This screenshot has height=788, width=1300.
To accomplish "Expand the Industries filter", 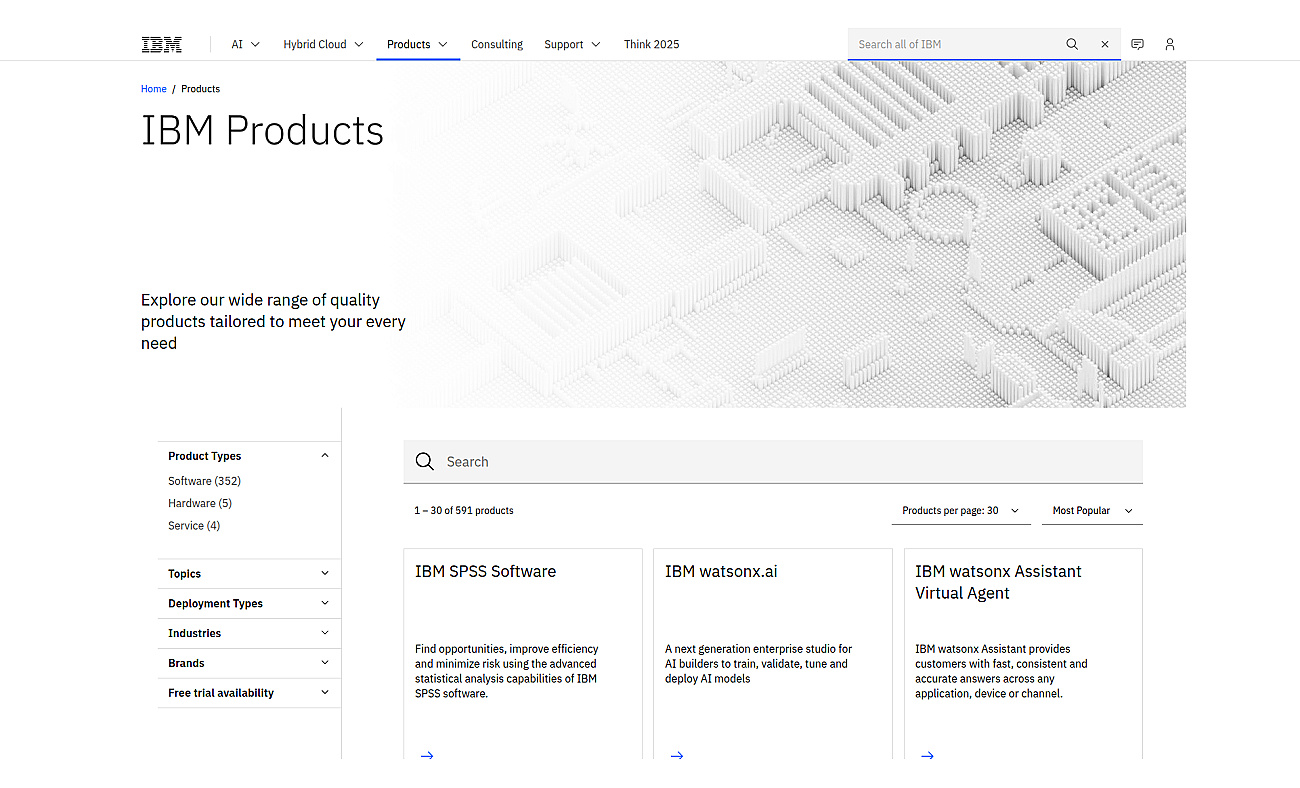I will click(249, 633).
